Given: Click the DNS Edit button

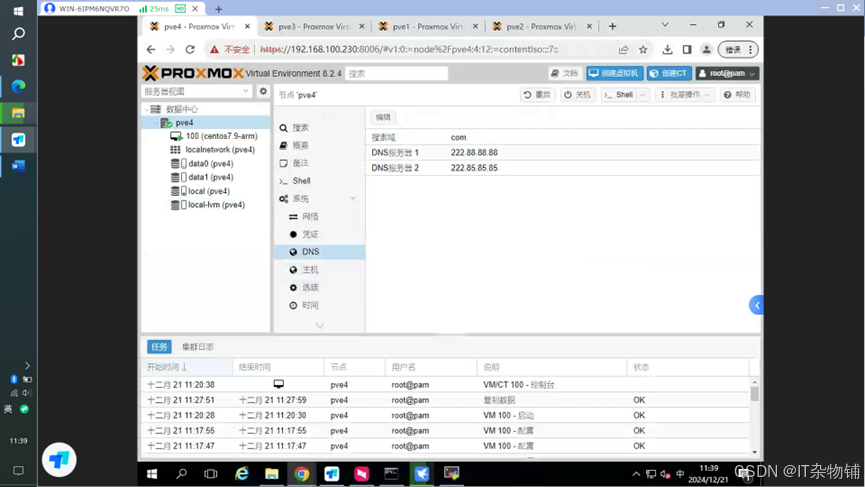Looking at the screenshot, I should 383,117.
